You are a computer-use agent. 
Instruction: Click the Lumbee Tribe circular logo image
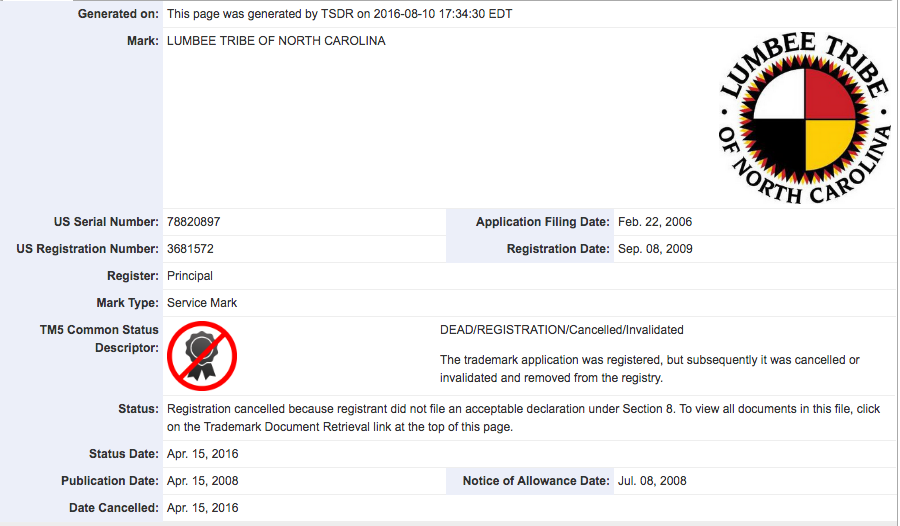tap(804, 118)
